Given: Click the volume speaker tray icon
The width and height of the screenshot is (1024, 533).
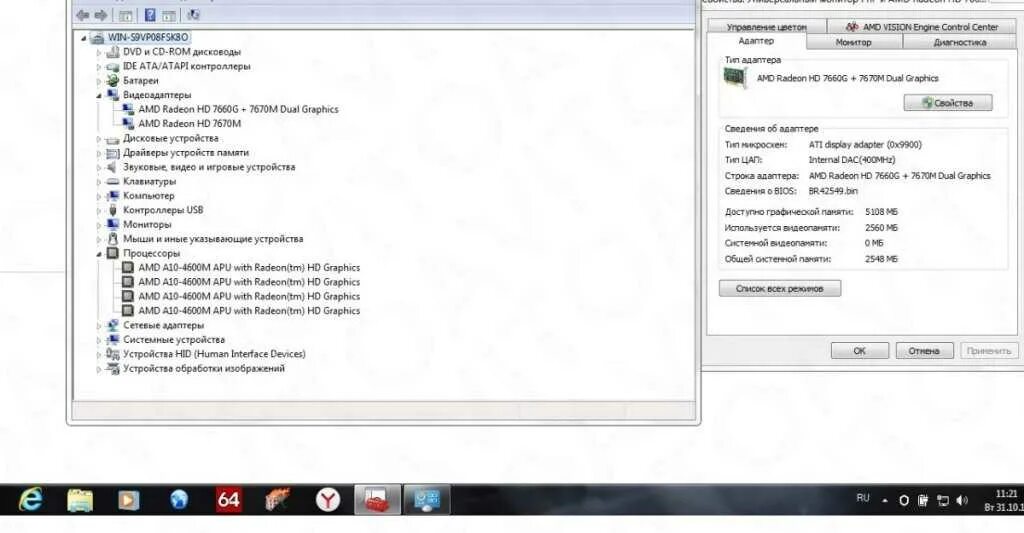Looking at the screenshot, I should pyautogui.click(x=962, y=501).
